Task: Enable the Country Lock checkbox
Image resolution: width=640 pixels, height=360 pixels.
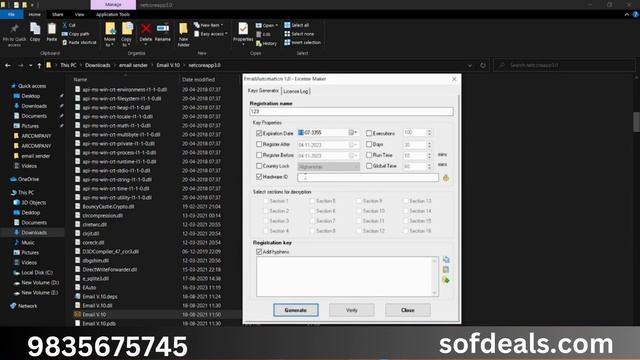Action: 259,166
